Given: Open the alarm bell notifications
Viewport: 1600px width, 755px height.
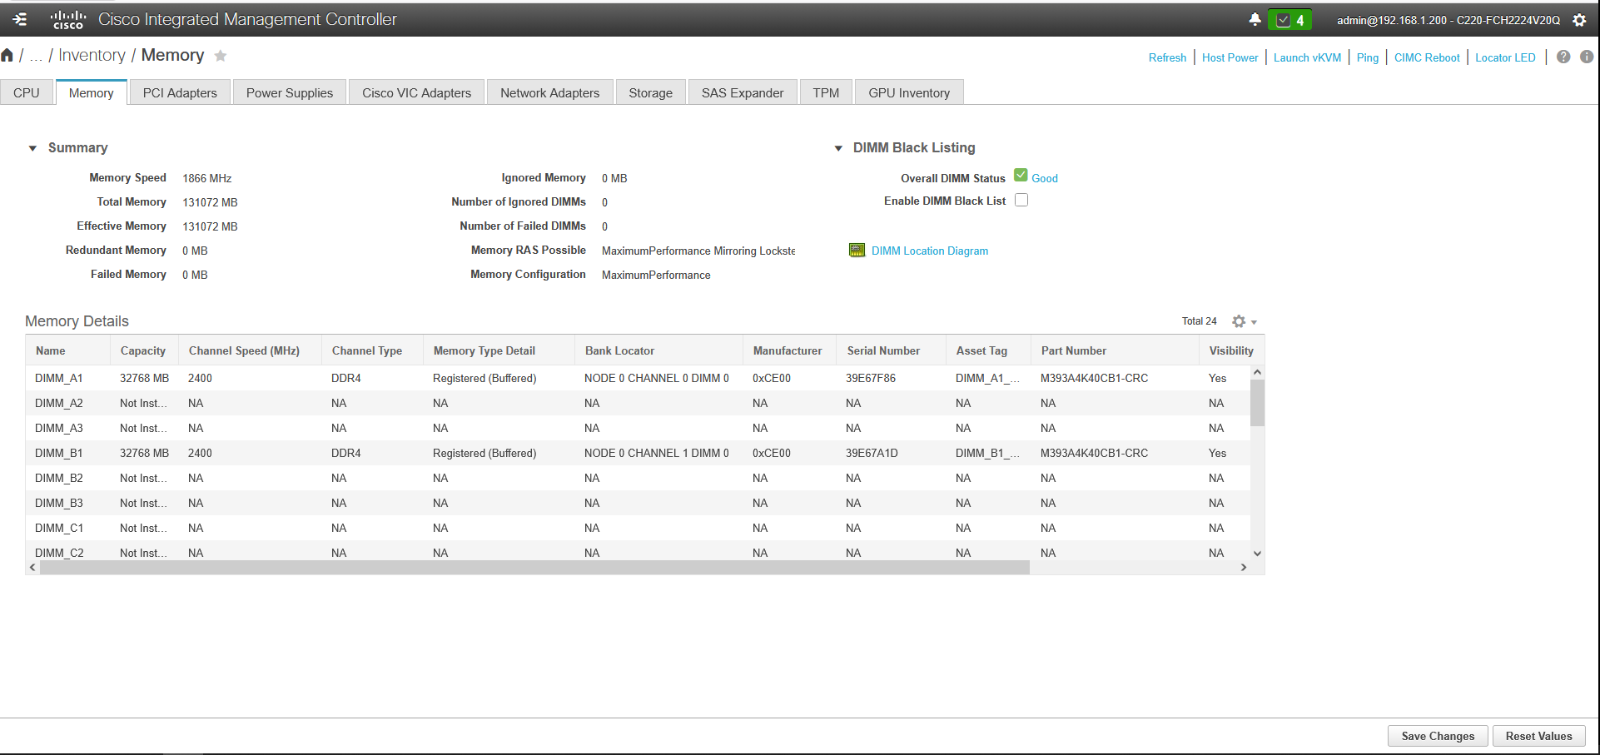Looking at the screenshot, I should (x=1254, y=19).
